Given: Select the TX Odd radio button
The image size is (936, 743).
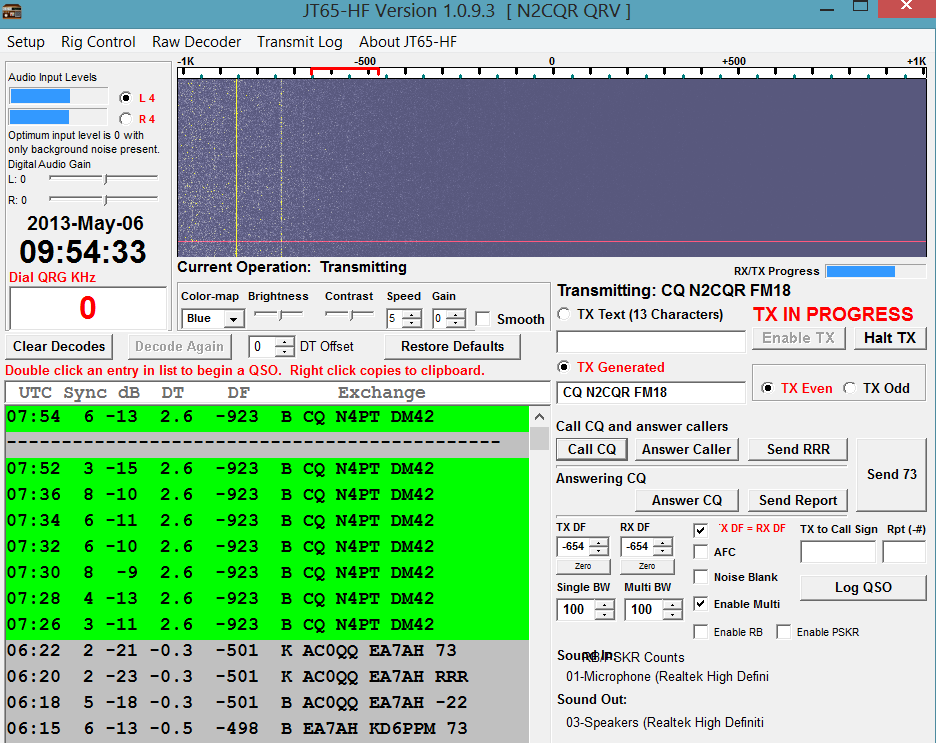Looking at the screenshot, I should coord(848,389).
